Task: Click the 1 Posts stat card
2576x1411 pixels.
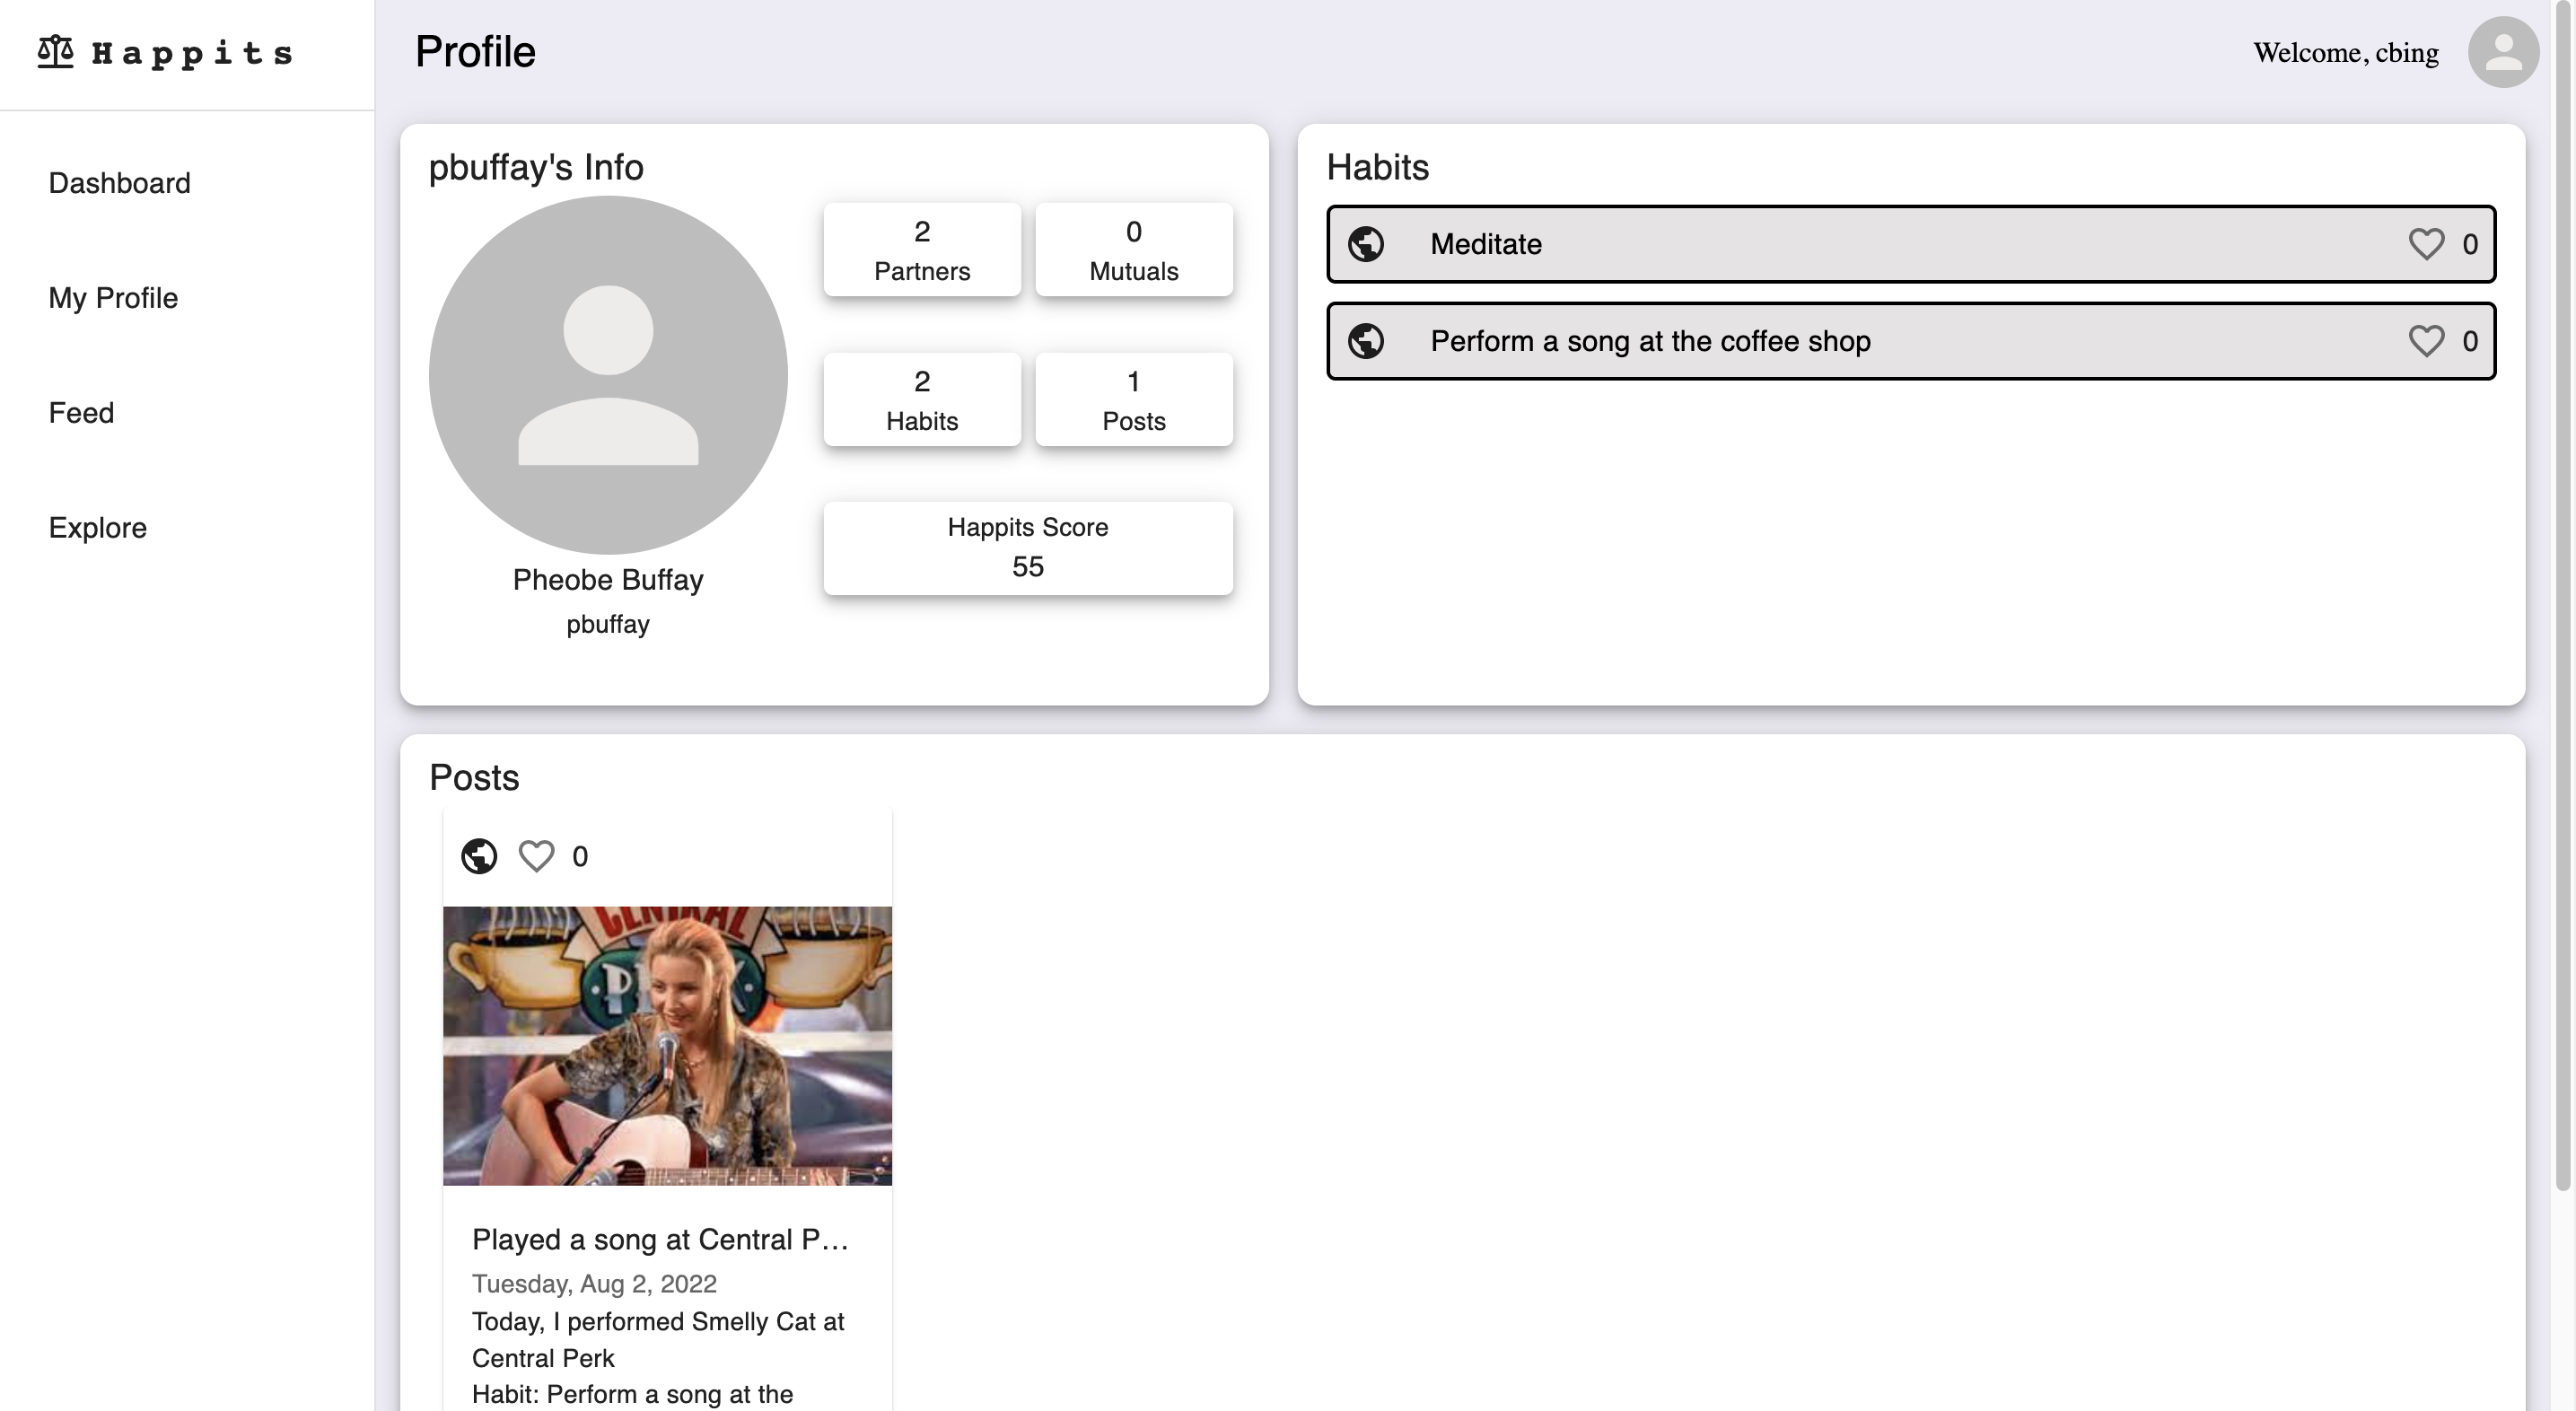Action: tap(1133, 400)
